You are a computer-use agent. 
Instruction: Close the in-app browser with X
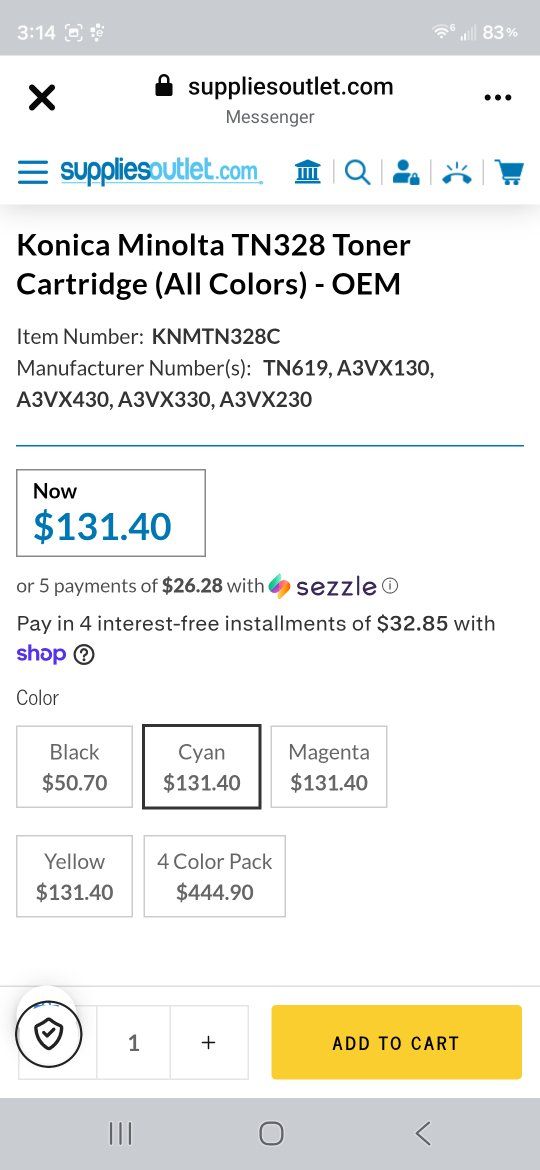[x=42, y=97]
